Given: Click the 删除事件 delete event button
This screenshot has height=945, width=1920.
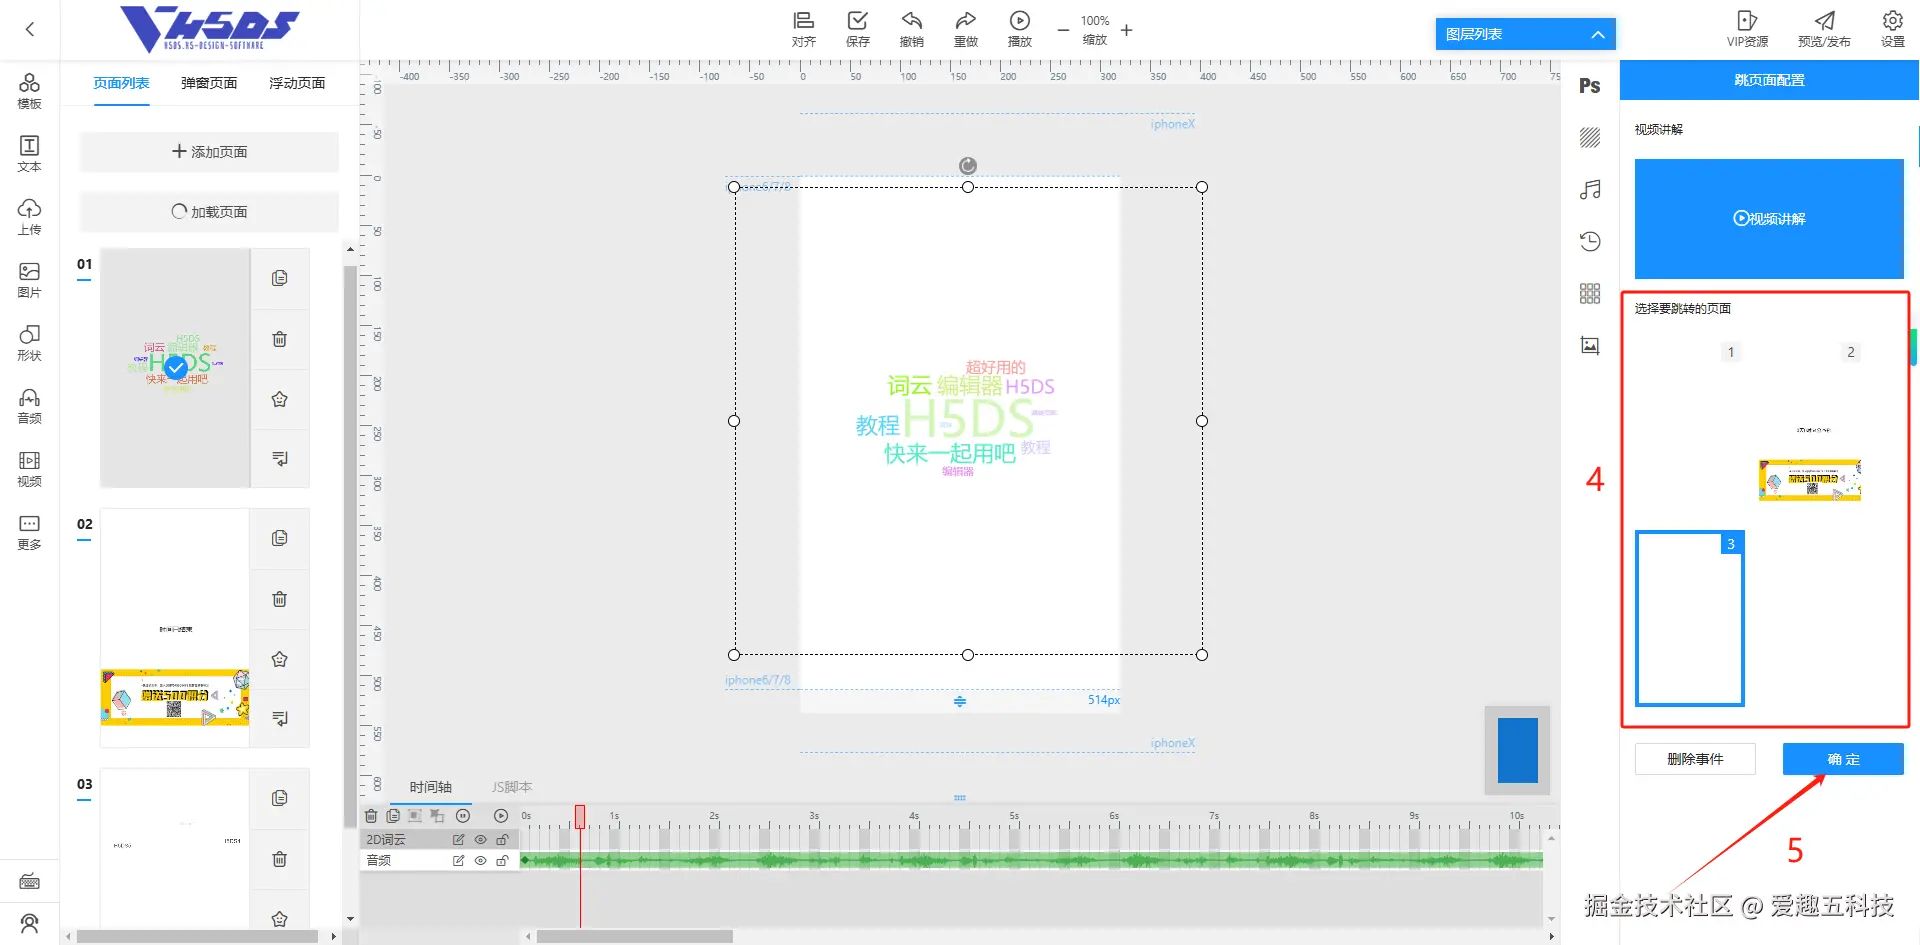Looking at the screenshot, I should click(1695, 759).
